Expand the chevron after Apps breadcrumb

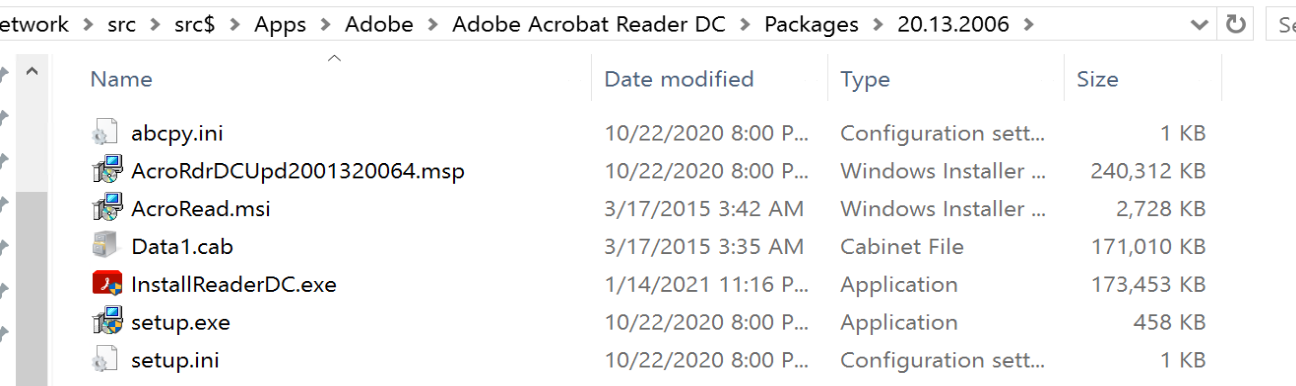coord(324,24)
